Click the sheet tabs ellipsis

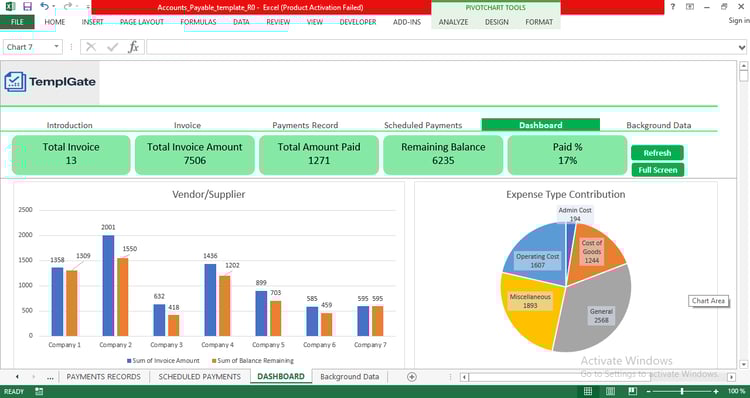(x=50, y=377)
